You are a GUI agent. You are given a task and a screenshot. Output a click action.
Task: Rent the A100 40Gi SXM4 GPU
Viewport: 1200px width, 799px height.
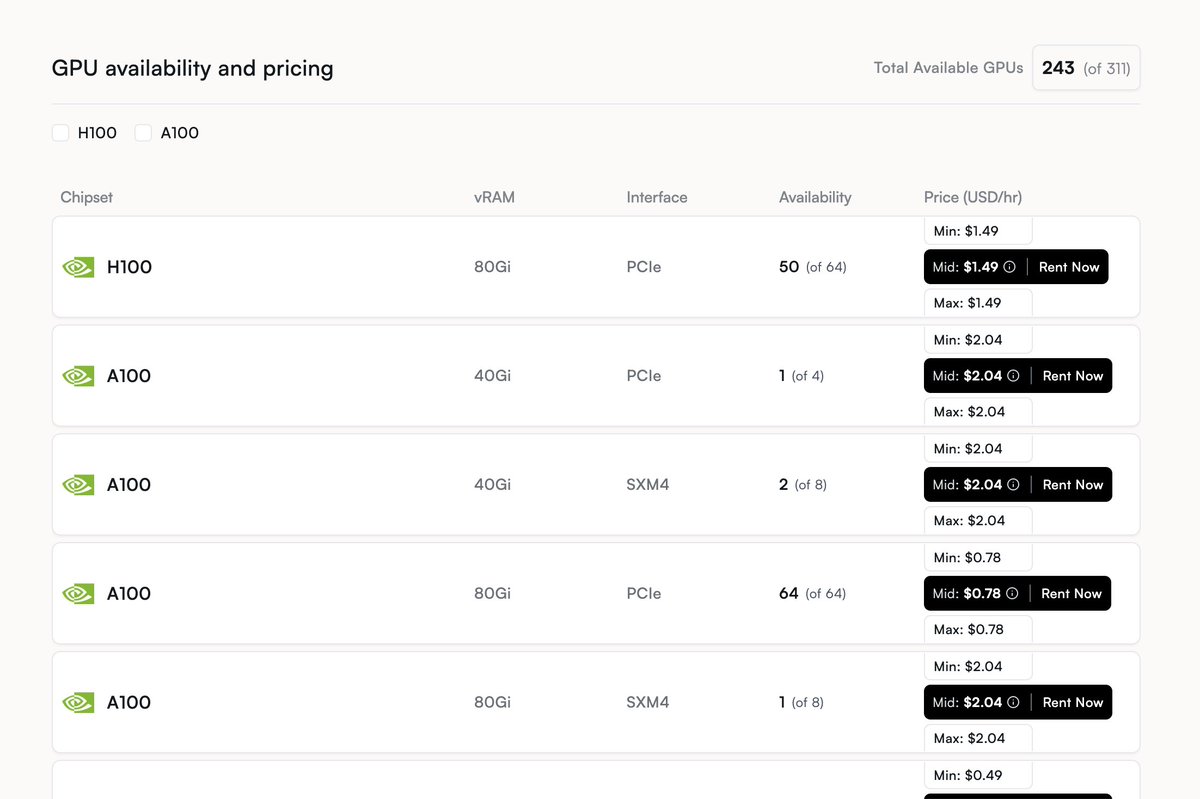click(1073, 485)
